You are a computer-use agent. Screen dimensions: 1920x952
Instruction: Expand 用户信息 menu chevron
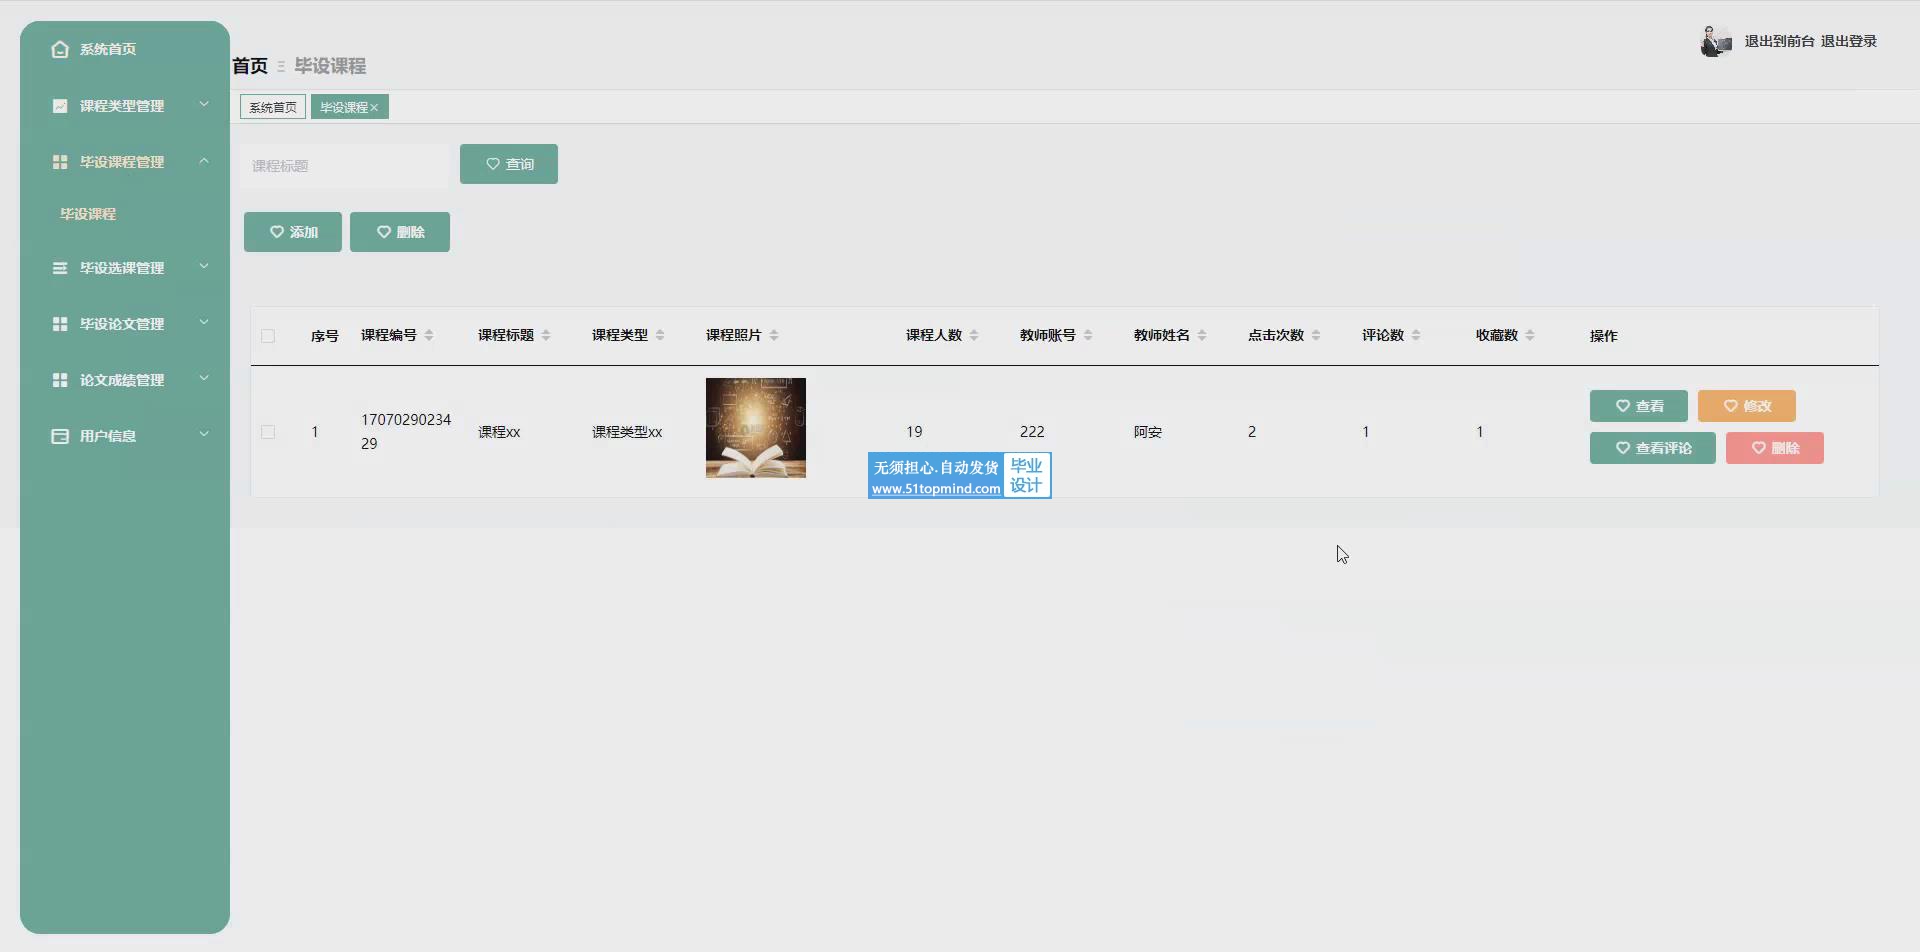204,434
